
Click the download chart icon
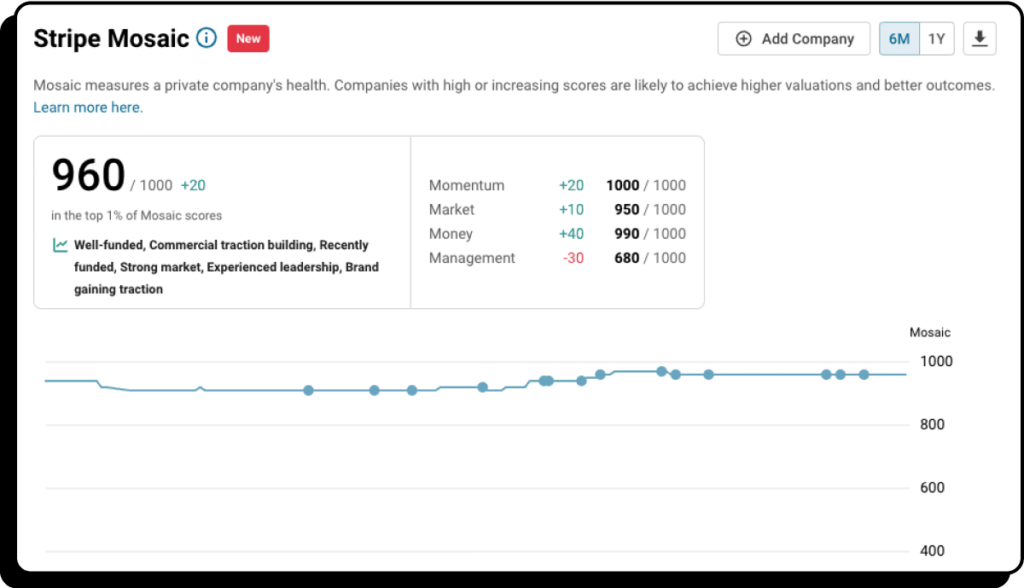[x=979, y=38]
